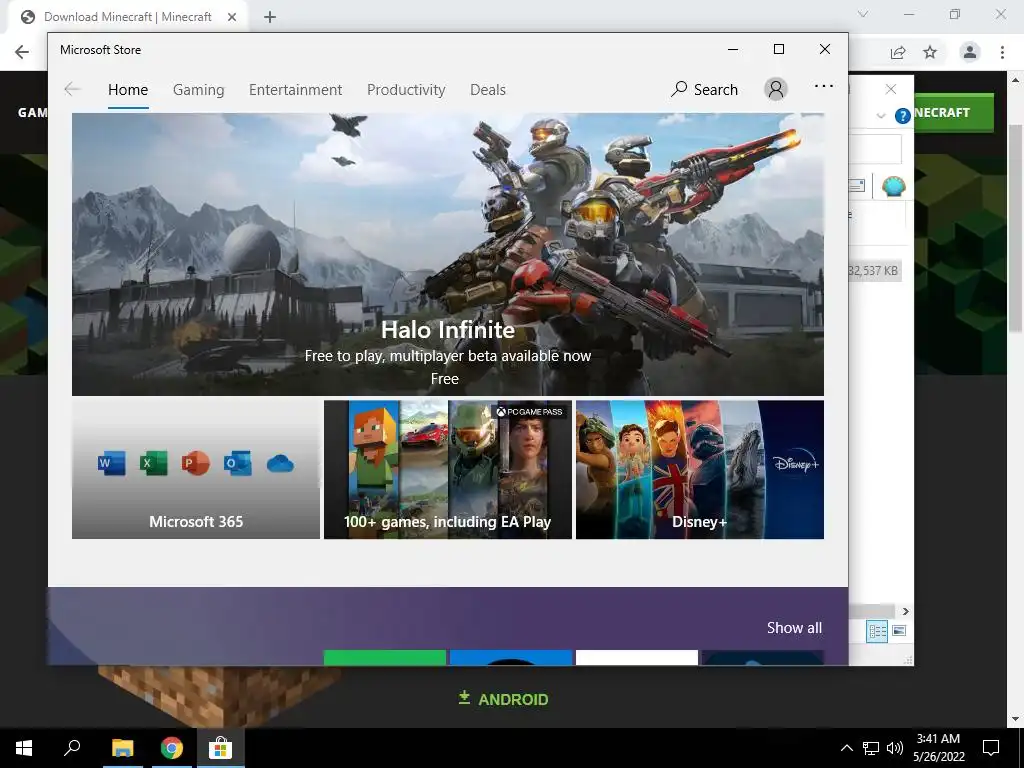Click the PowerPoint icon in Microsoft 365 tile
The width and height of the screenshot is (1024, 768).
pyautogui.click(x=195, y=464)
